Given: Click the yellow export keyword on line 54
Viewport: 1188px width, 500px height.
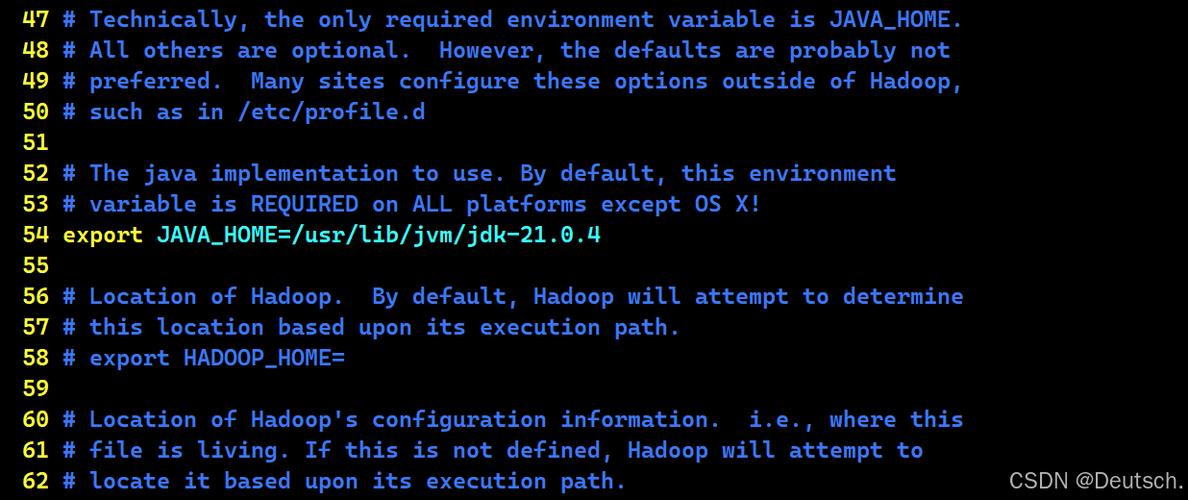Looking at the screenshot, I should coord(103,235).
